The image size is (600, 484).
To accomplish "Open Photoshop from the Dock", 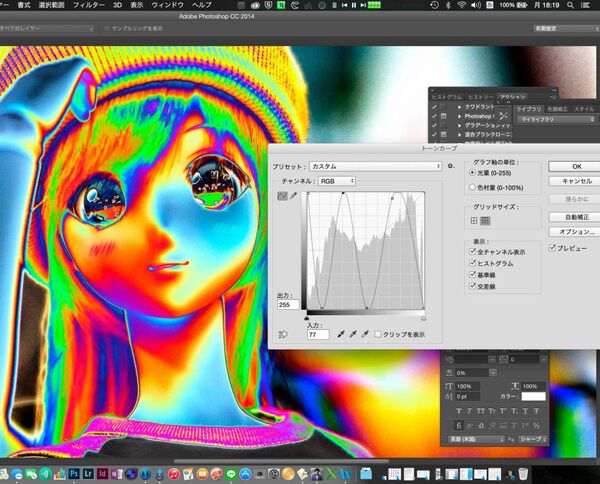I will pyautogui.click(x=74, y=474).
